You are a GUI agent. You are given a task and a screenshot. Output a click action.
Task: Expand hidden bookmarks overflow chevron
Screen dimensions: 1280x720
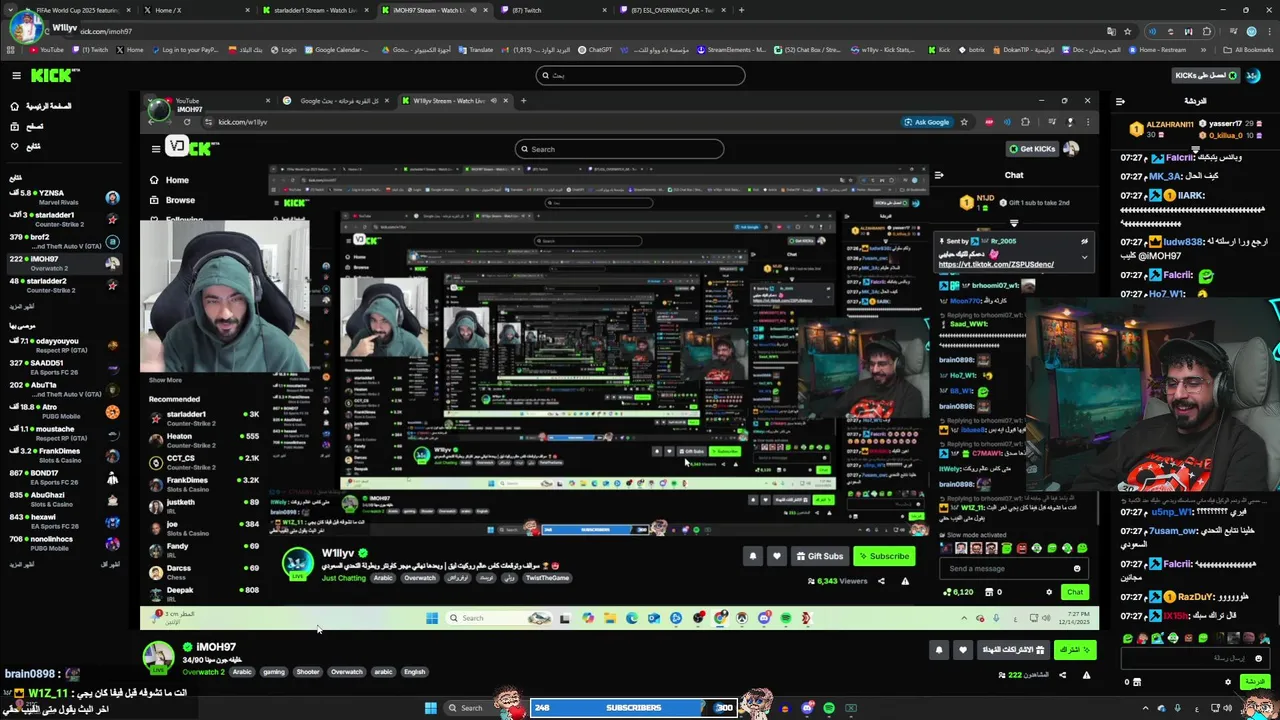click(x=1204, y=49)
